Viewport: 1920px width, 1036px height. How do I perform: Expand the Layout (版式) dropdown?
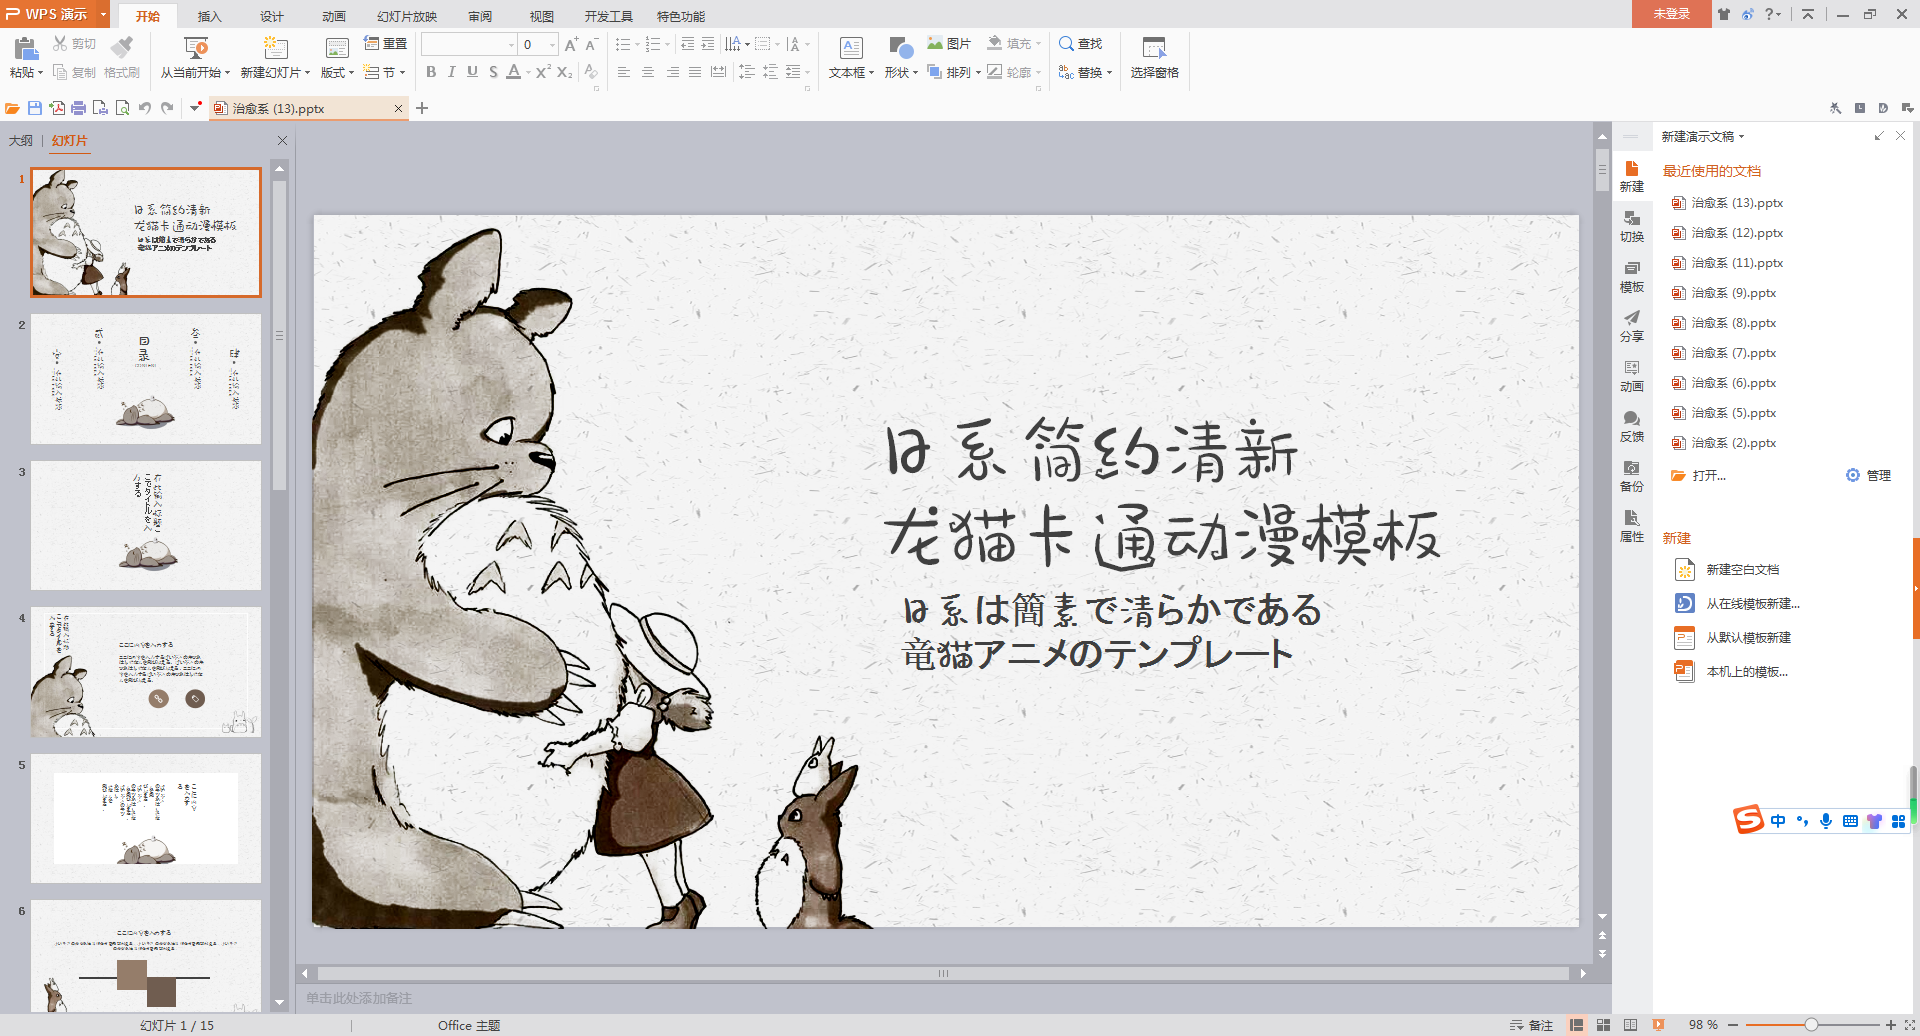[x=337, y=72]
